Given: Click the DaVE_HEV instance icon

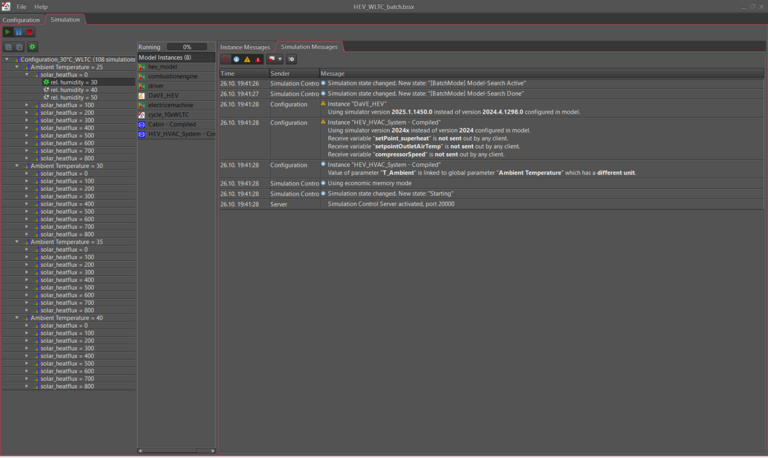Looking at the screenshot, I should click(142, 96).
